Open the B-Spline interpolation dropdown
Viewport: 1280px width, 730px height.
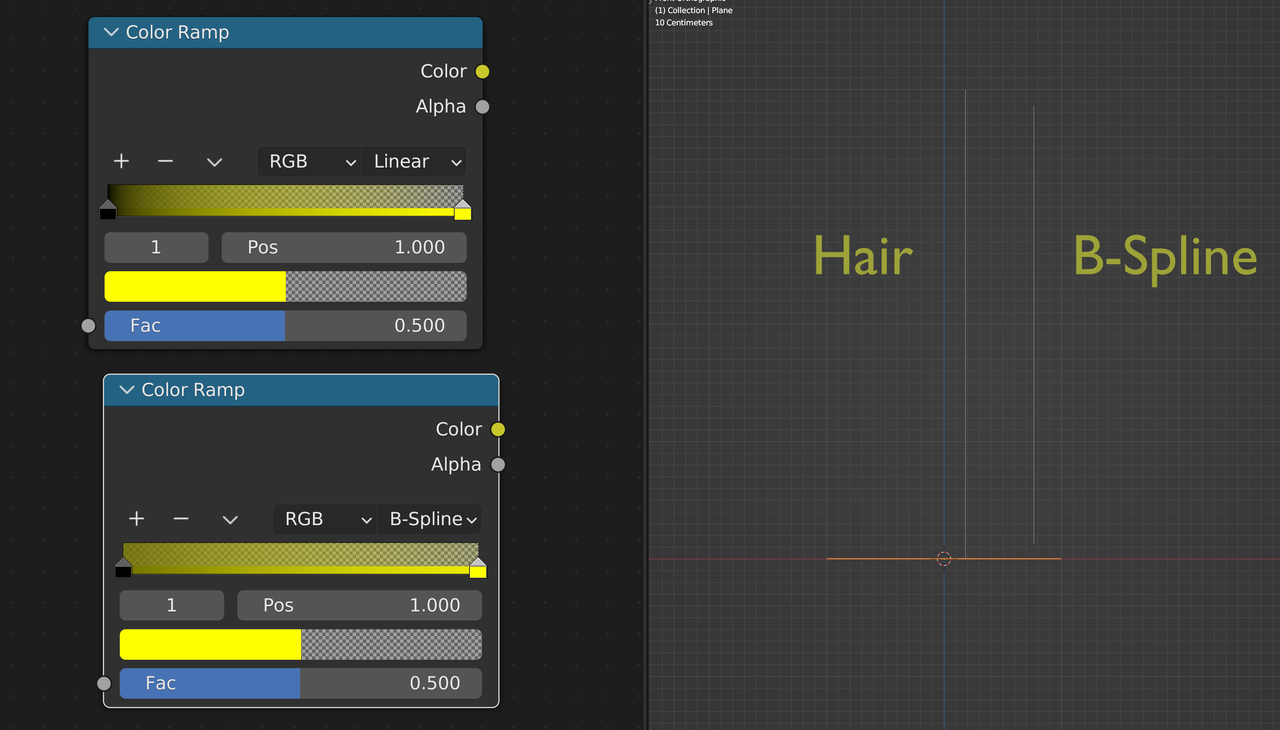432,519
